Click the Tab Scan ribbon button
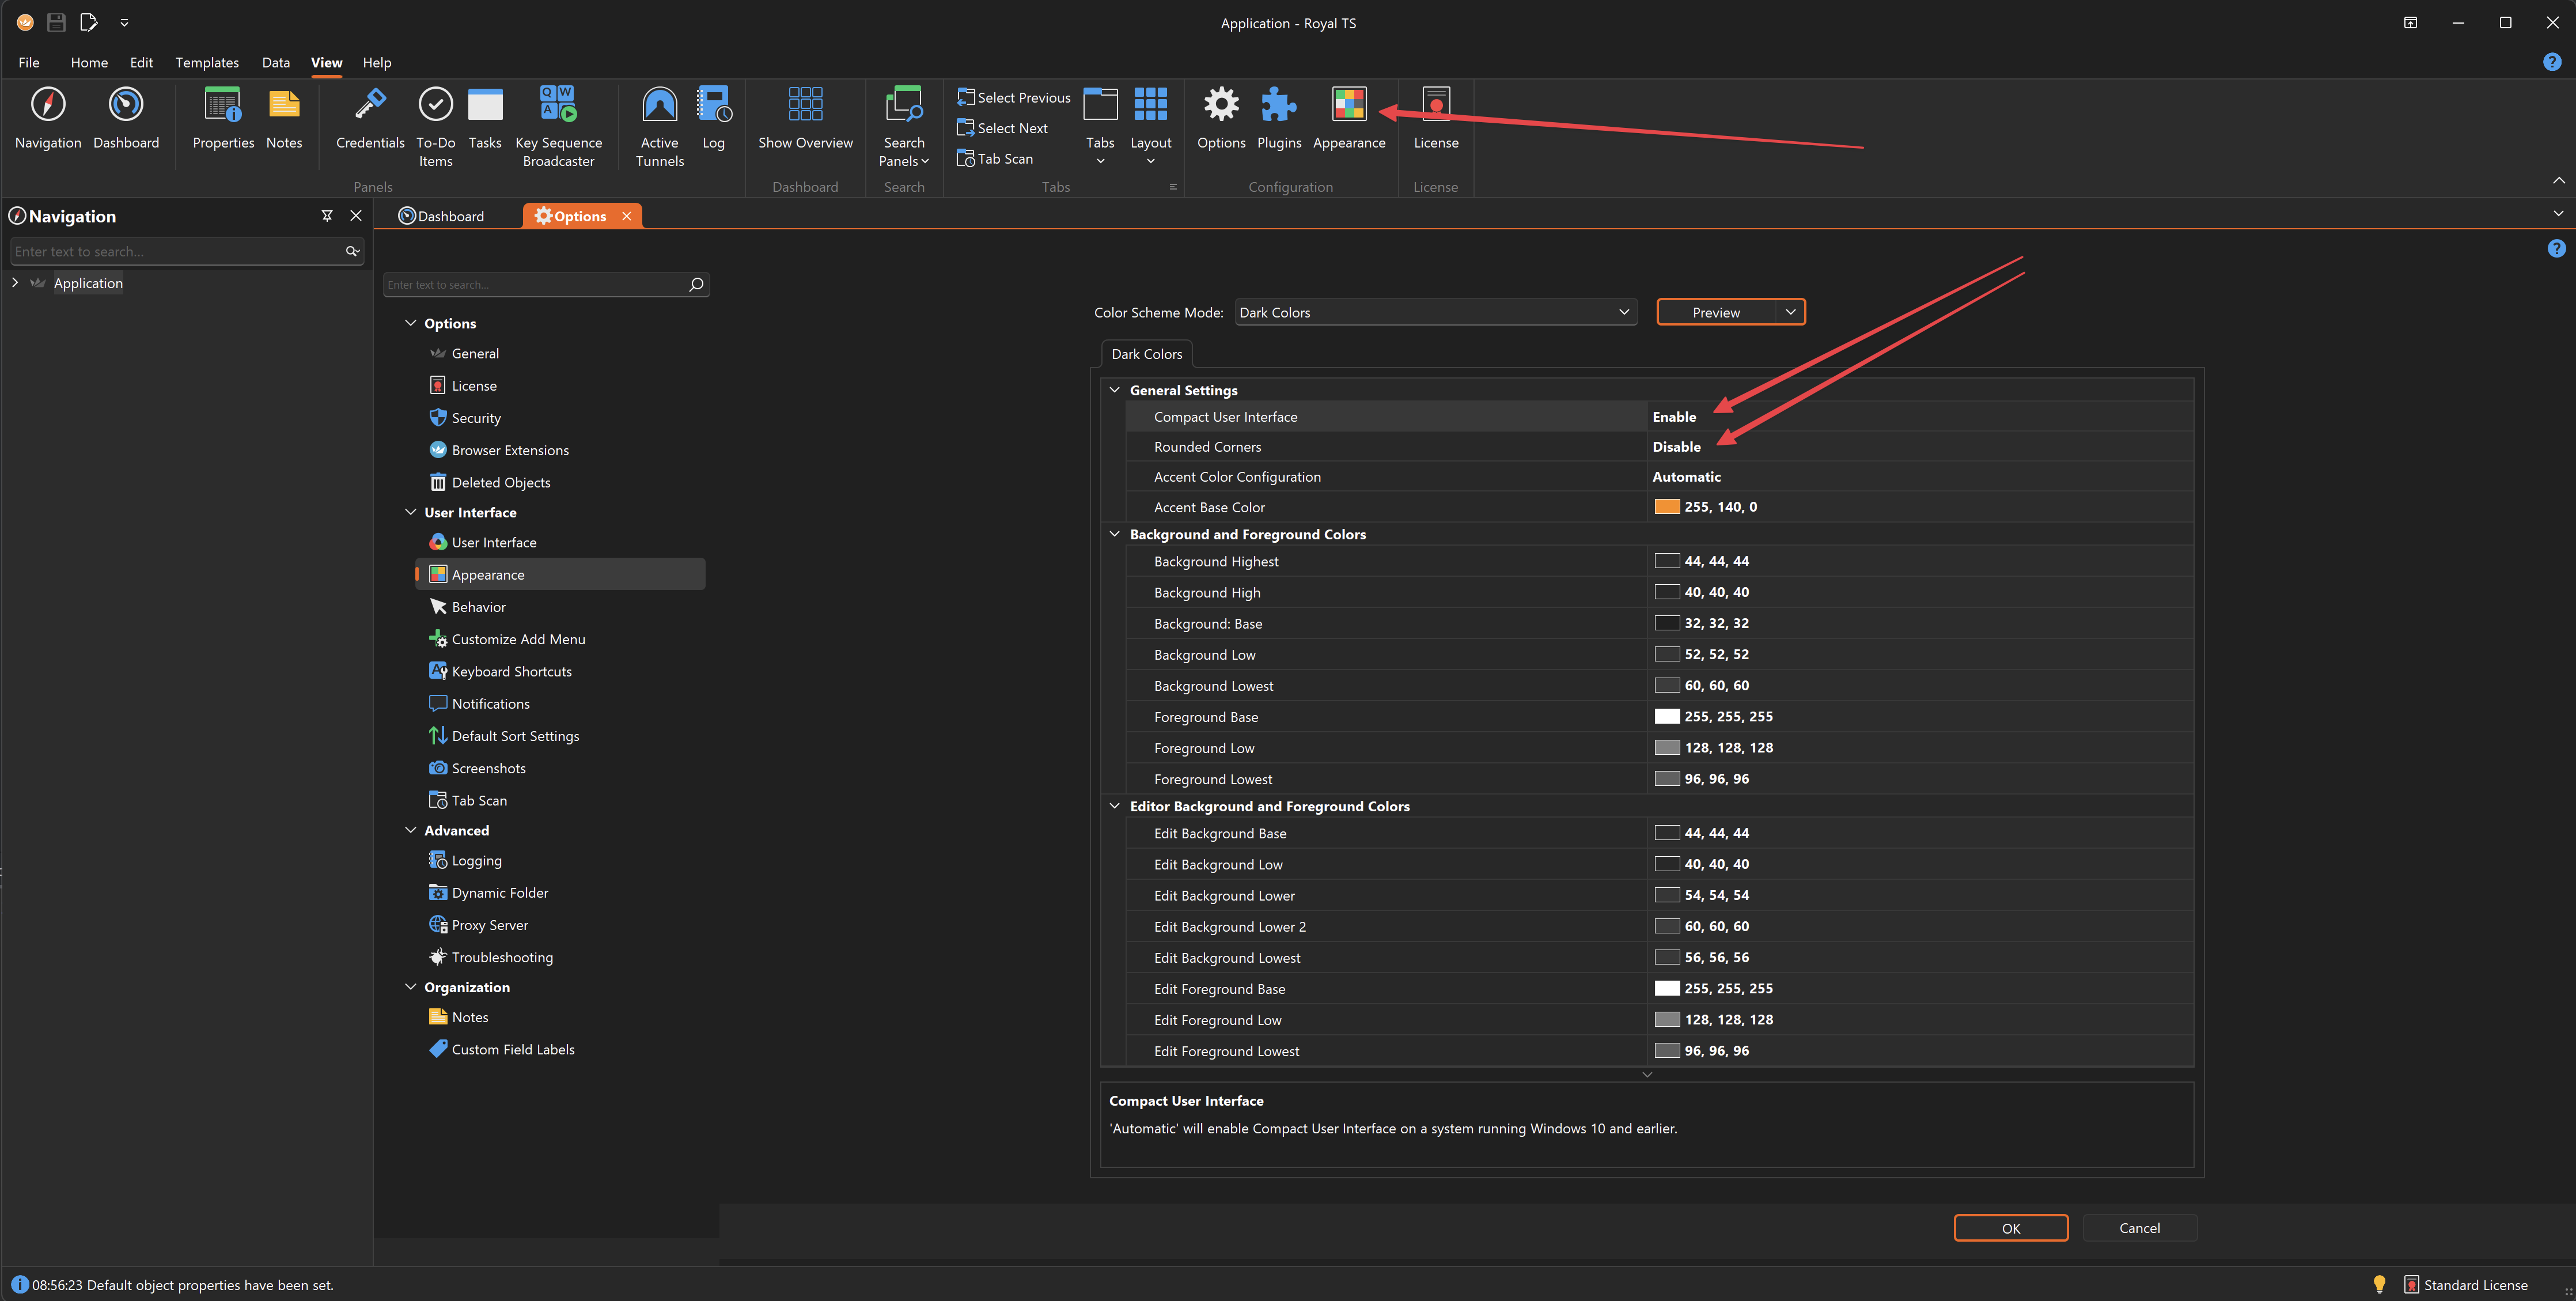2576x1301 pixels. click(995, 159)
